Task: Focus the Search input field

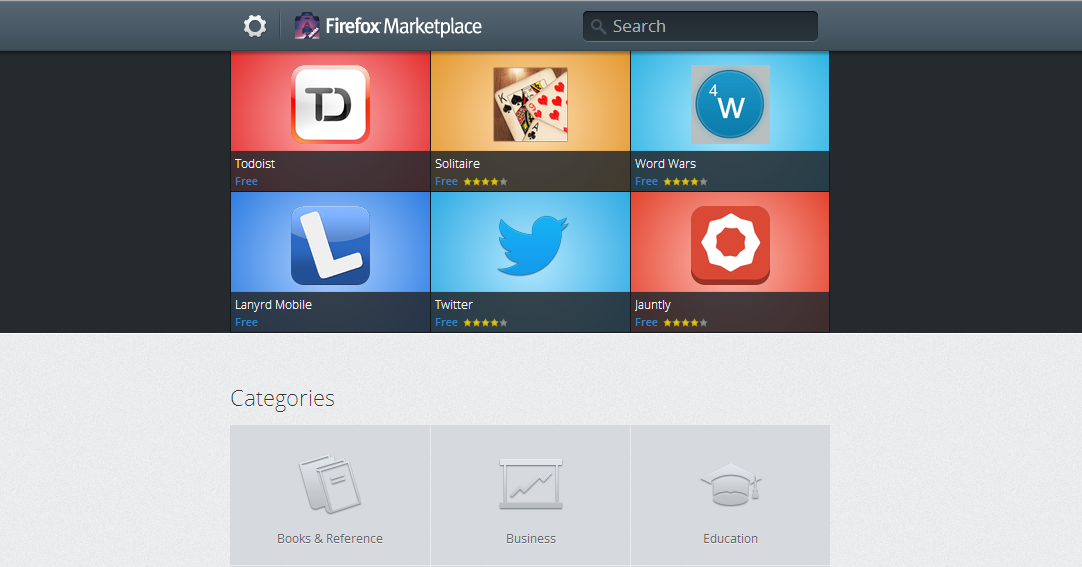Action: pos(700,26)
